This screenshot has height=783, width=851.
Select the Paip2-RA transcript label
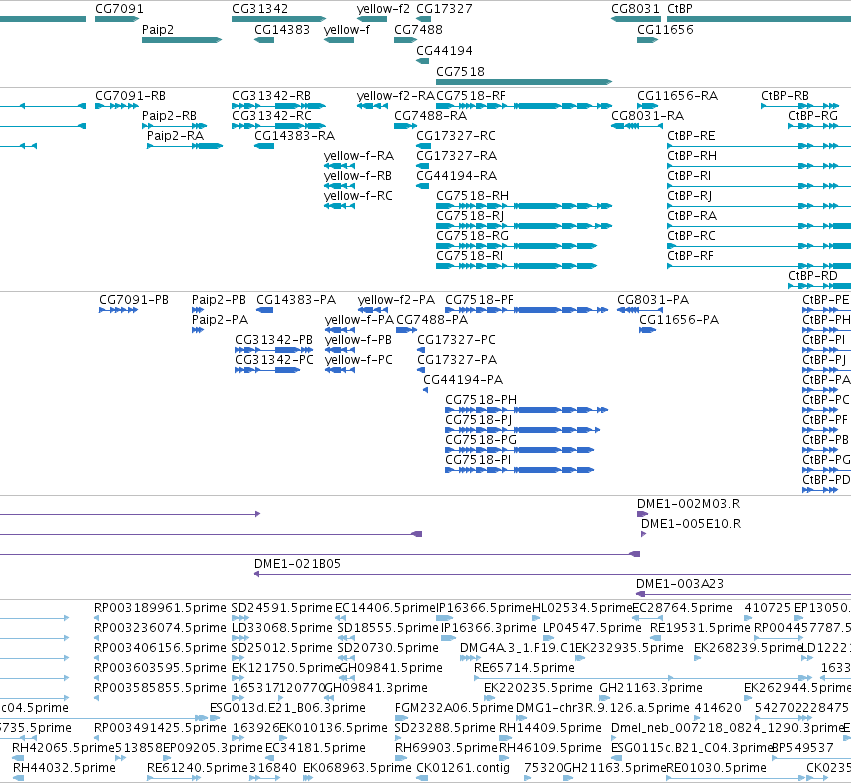tap(175, 136)
